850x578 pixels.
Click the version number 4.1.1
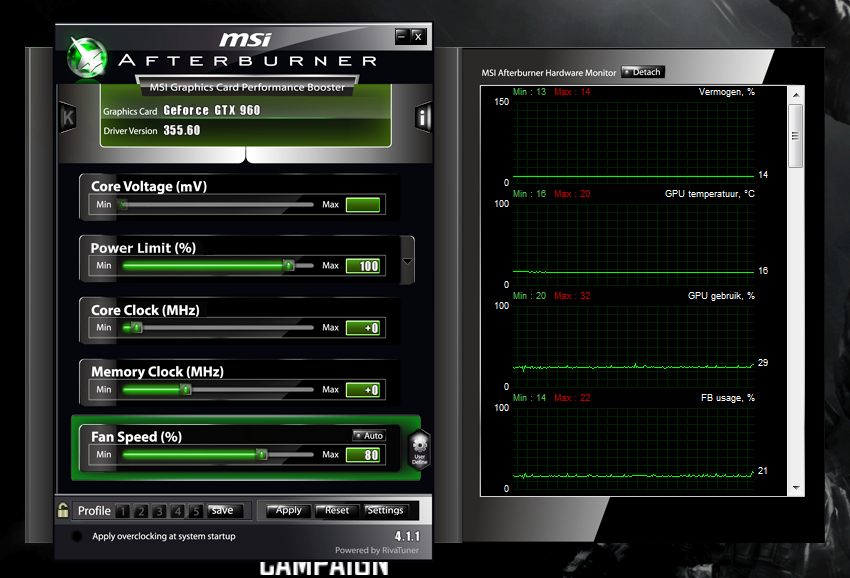click(407, 536)
